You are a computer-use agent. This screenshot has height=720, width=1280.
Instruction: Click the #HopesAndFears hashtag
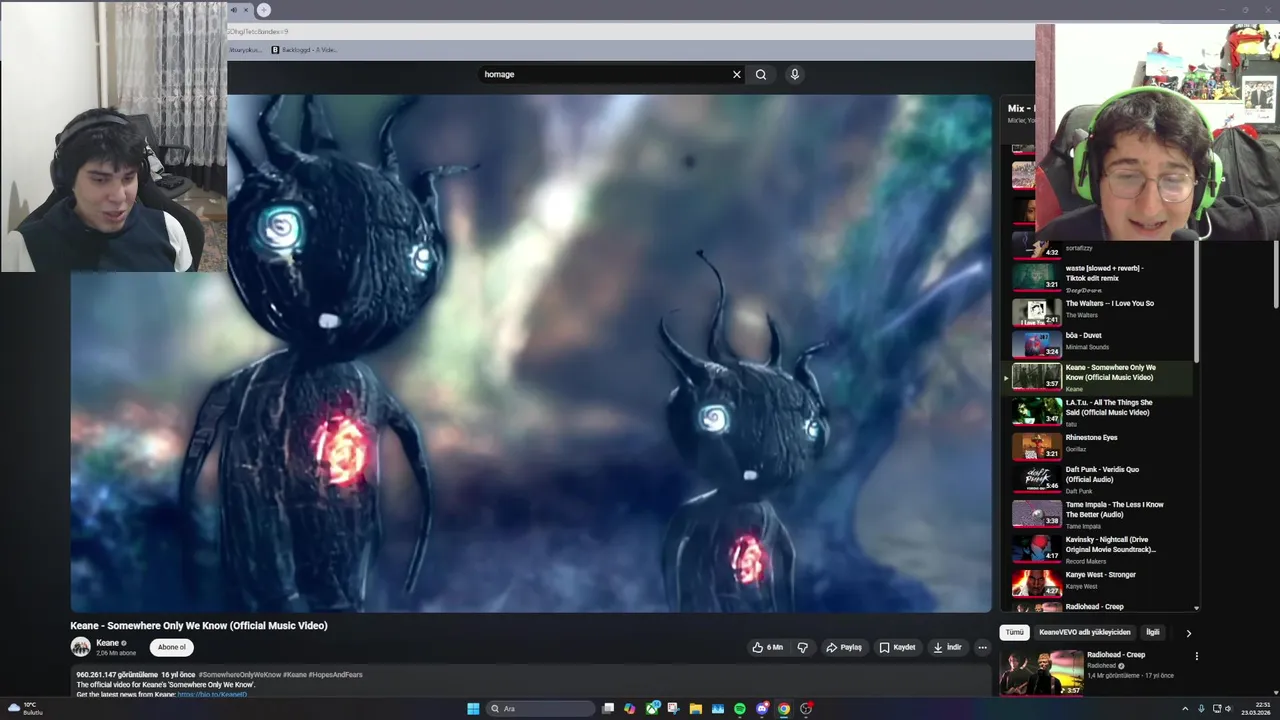(335, 675)
